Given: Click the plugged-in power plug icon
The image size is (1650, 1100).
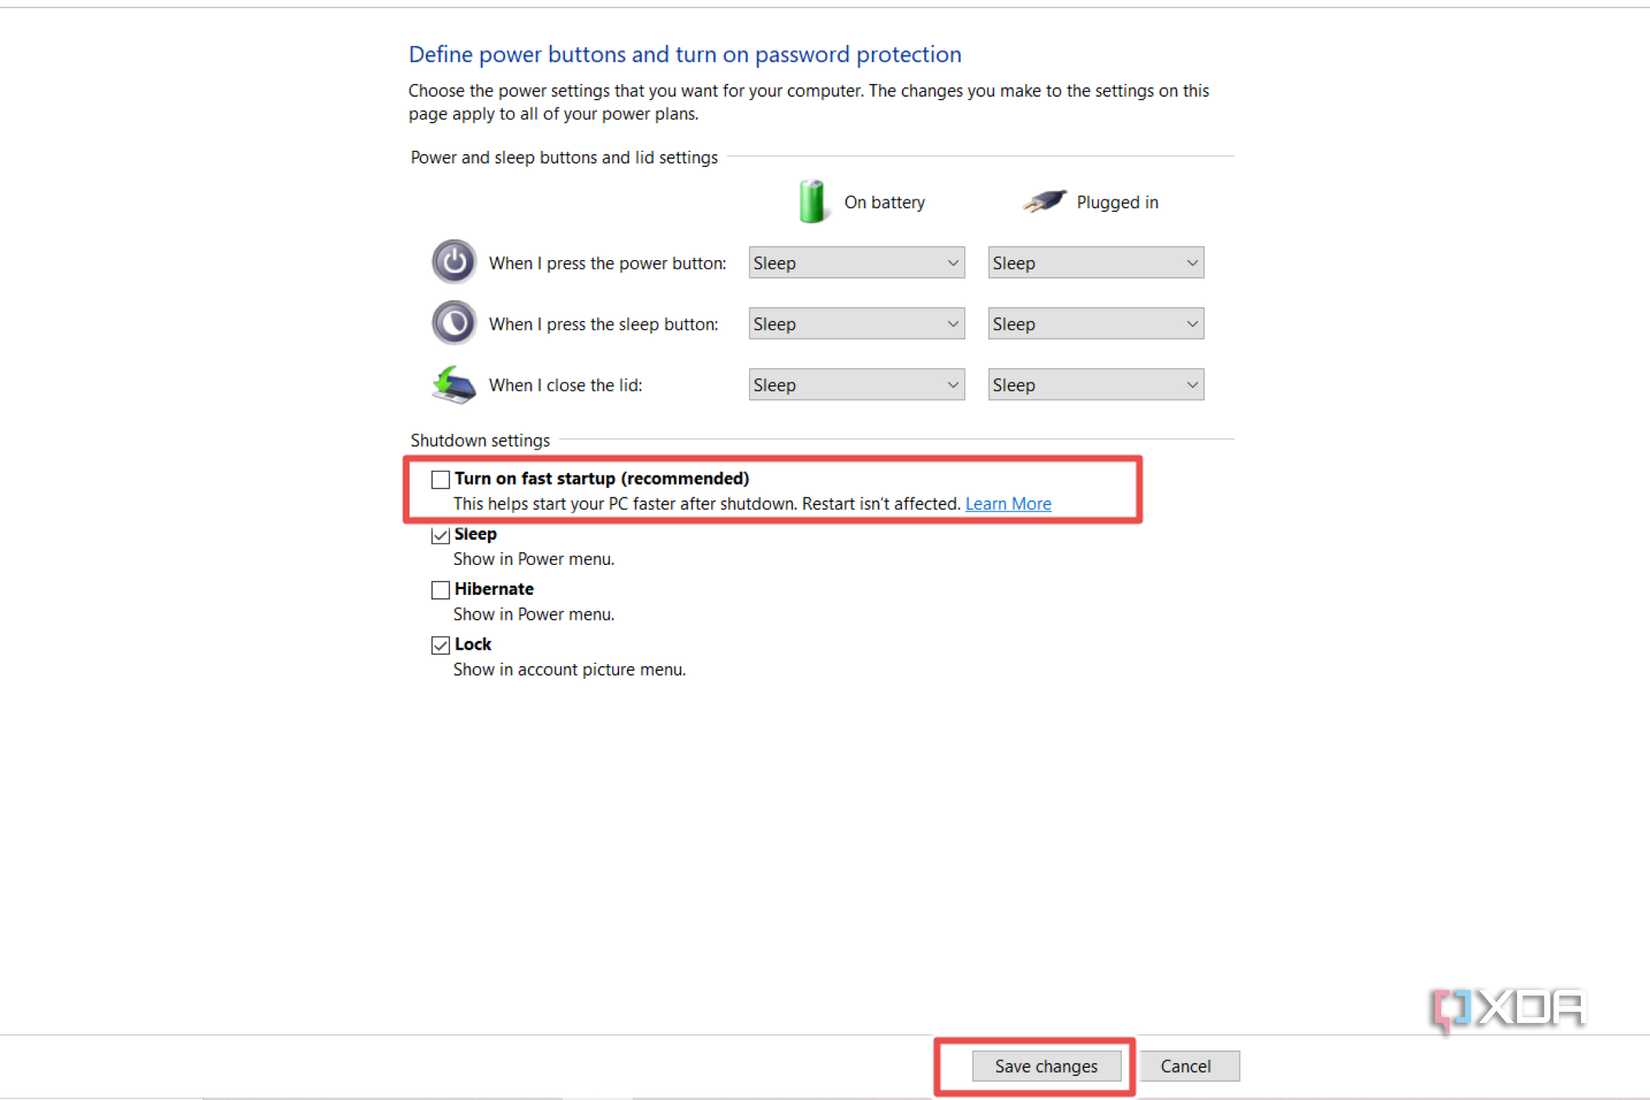Looking at the screenshot, I should point(1044,201).
